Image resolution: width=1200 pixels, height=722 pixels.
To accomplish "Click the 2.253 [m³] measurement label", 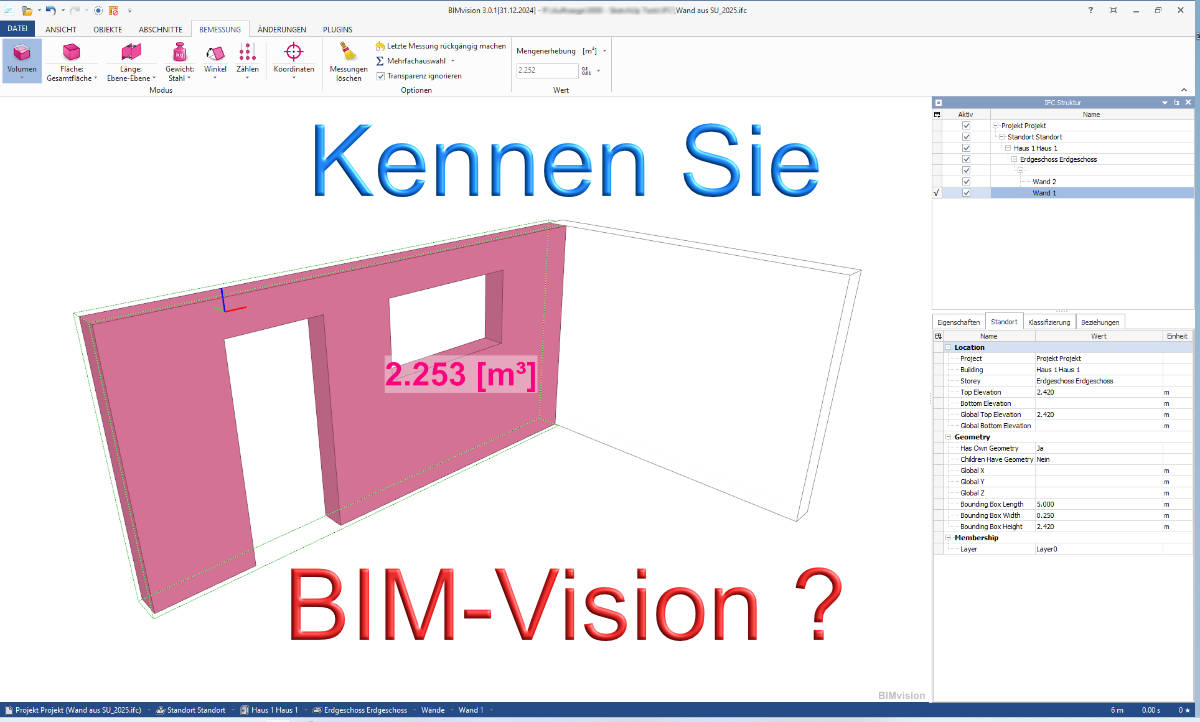I will [462, 375].
